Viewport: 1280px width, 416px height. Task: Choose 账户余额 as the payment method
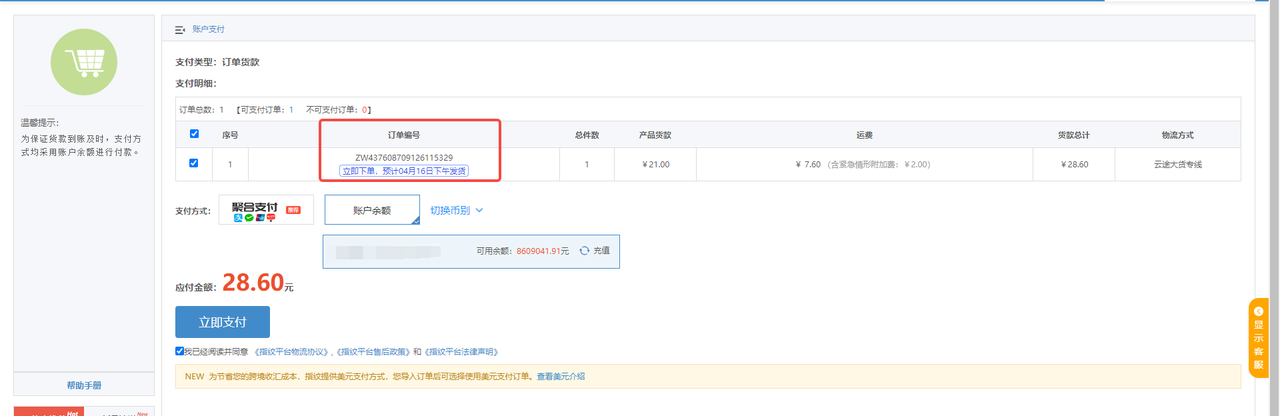pos(371,211)
